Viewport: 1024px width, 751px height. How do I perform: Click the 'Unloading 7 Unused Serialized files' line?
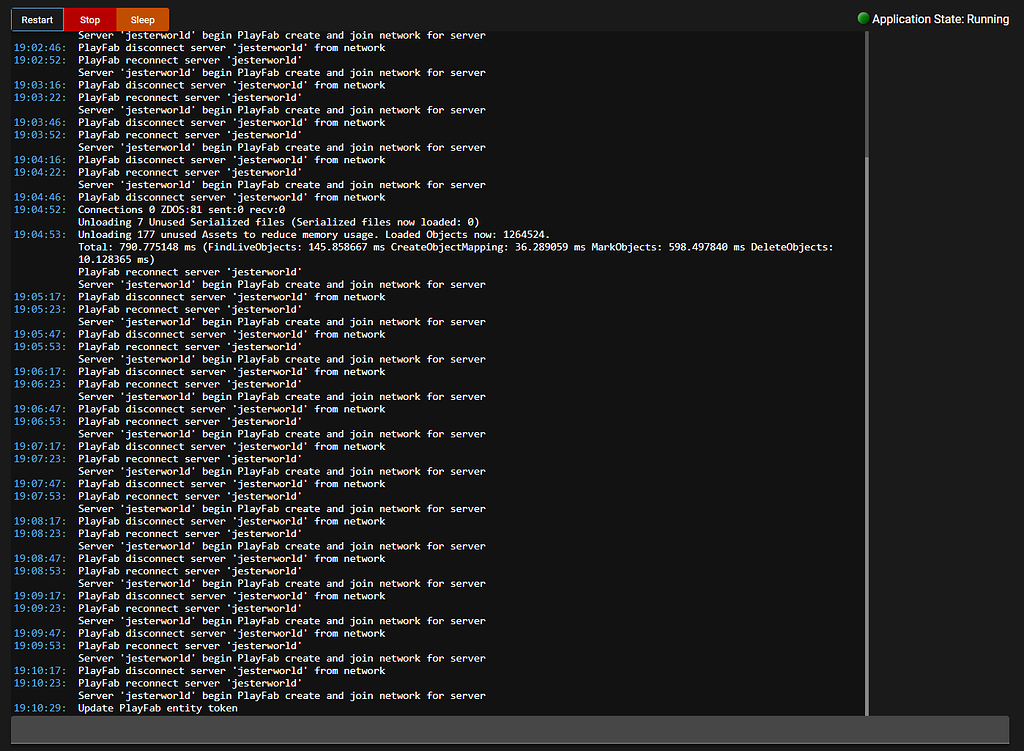pos(278,222)
